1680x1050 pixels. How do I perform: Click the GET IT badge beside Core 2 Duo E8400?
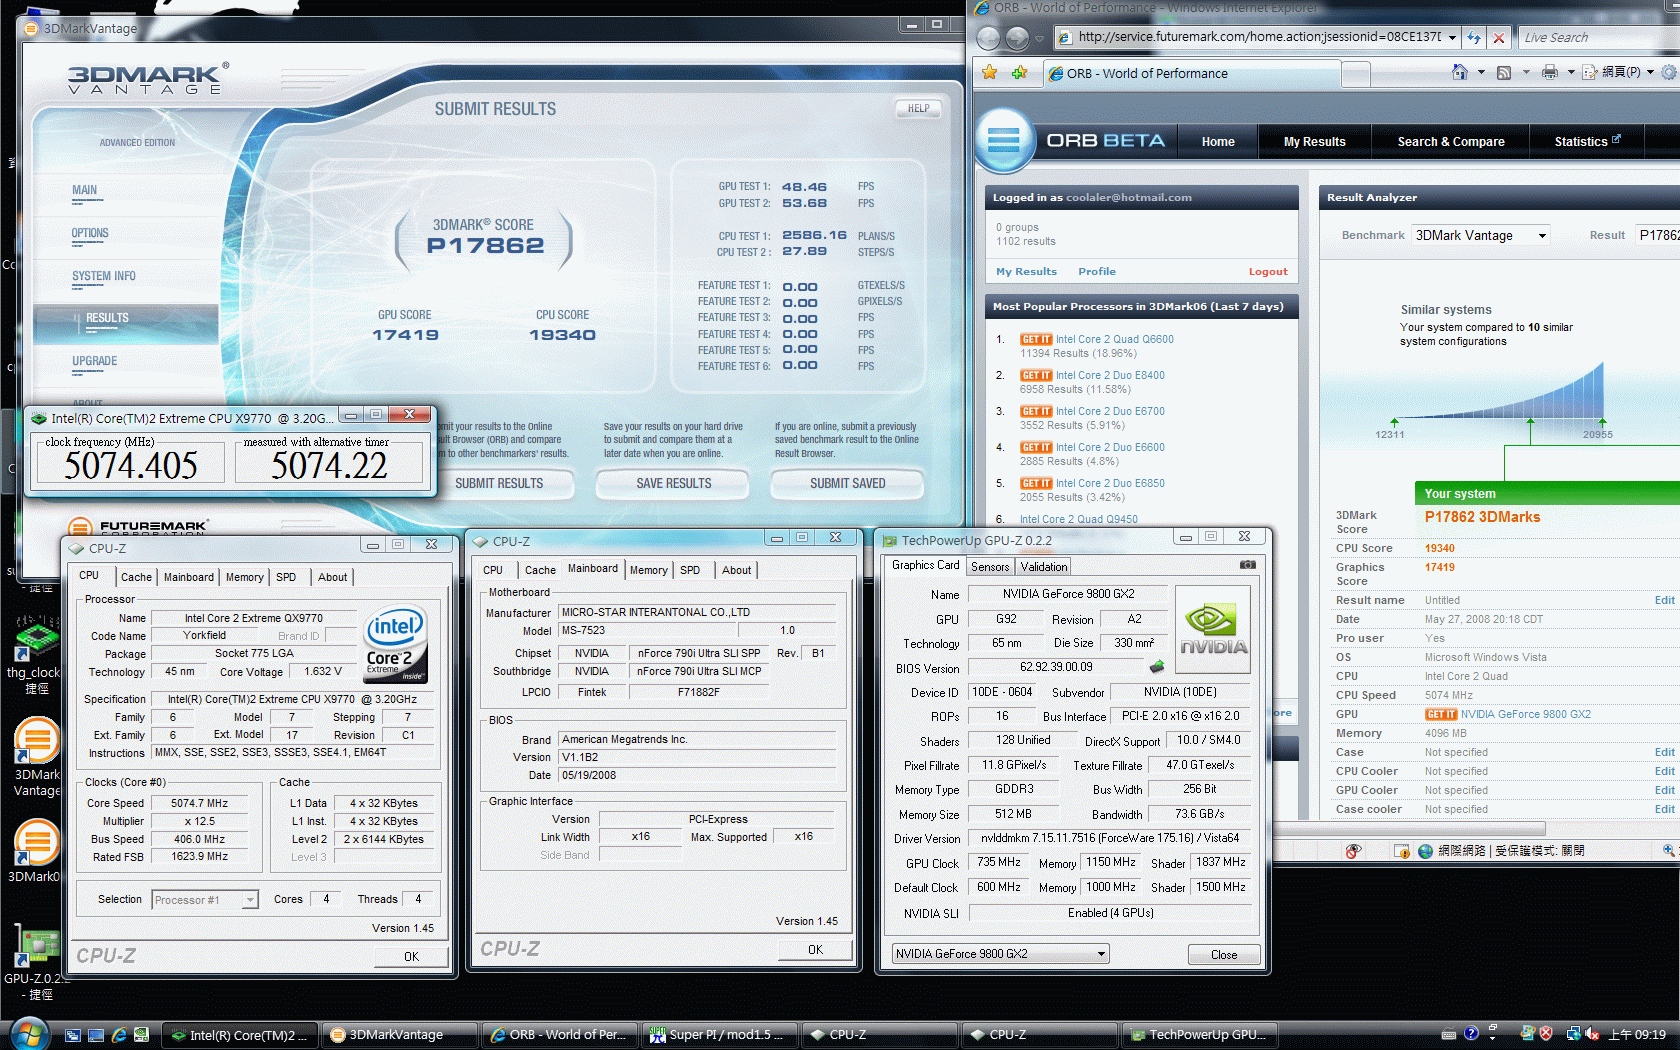1036,375
